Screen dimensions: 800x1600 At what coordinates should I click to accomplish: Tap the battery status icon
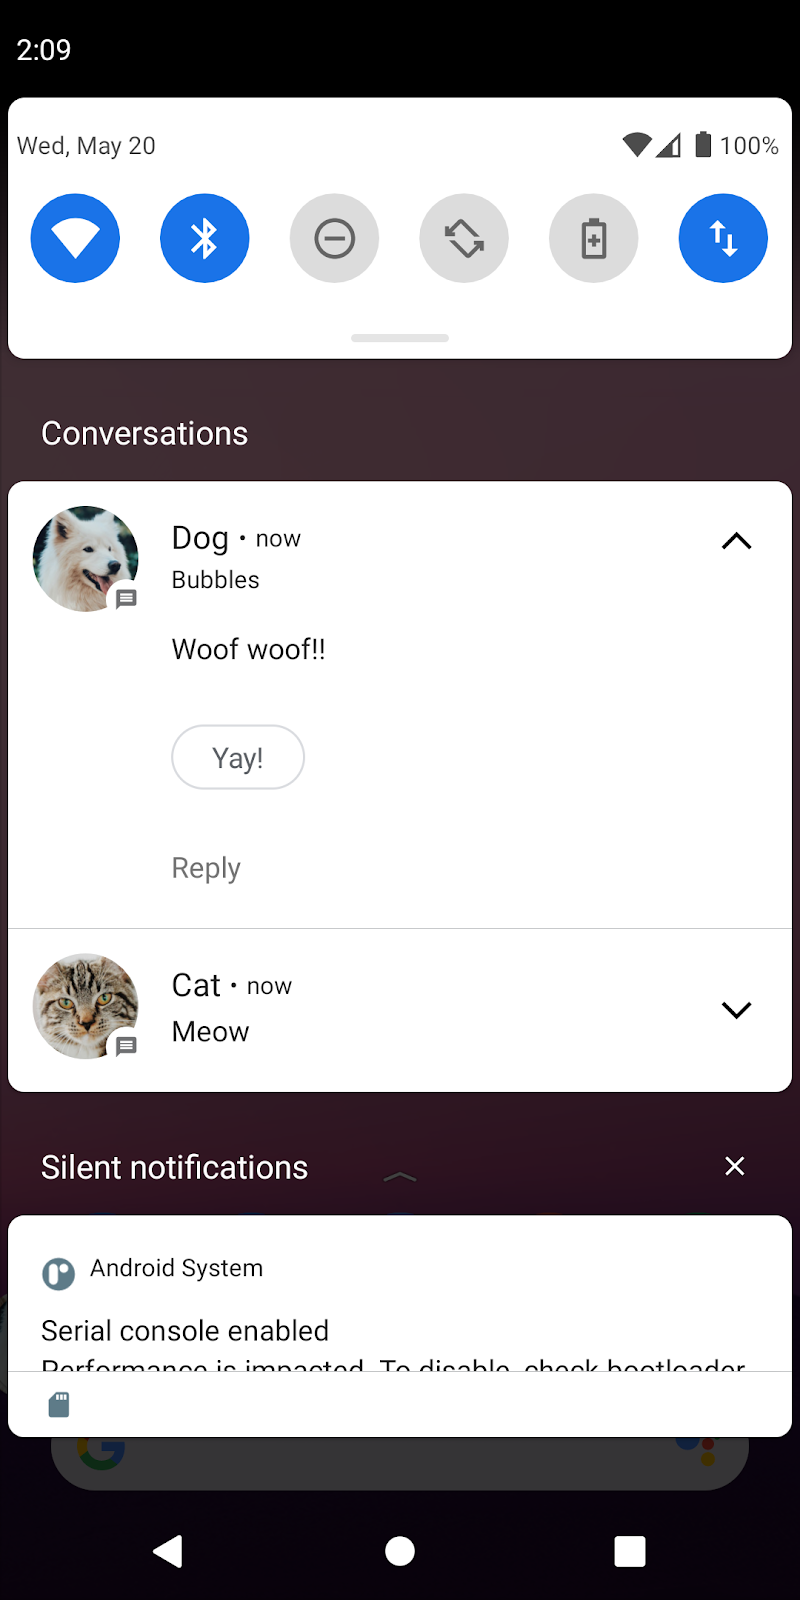point(703,145)
